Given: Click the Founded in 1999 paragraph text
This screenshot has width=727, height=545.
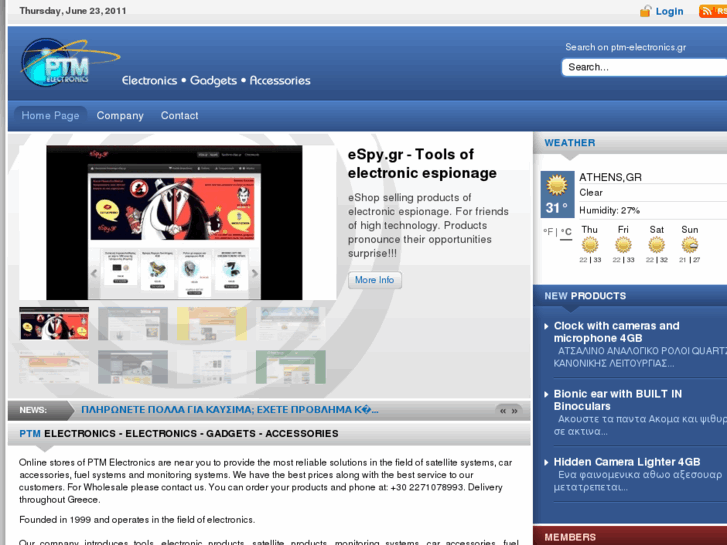Looking at the screenshot, I should pos(137,520).
